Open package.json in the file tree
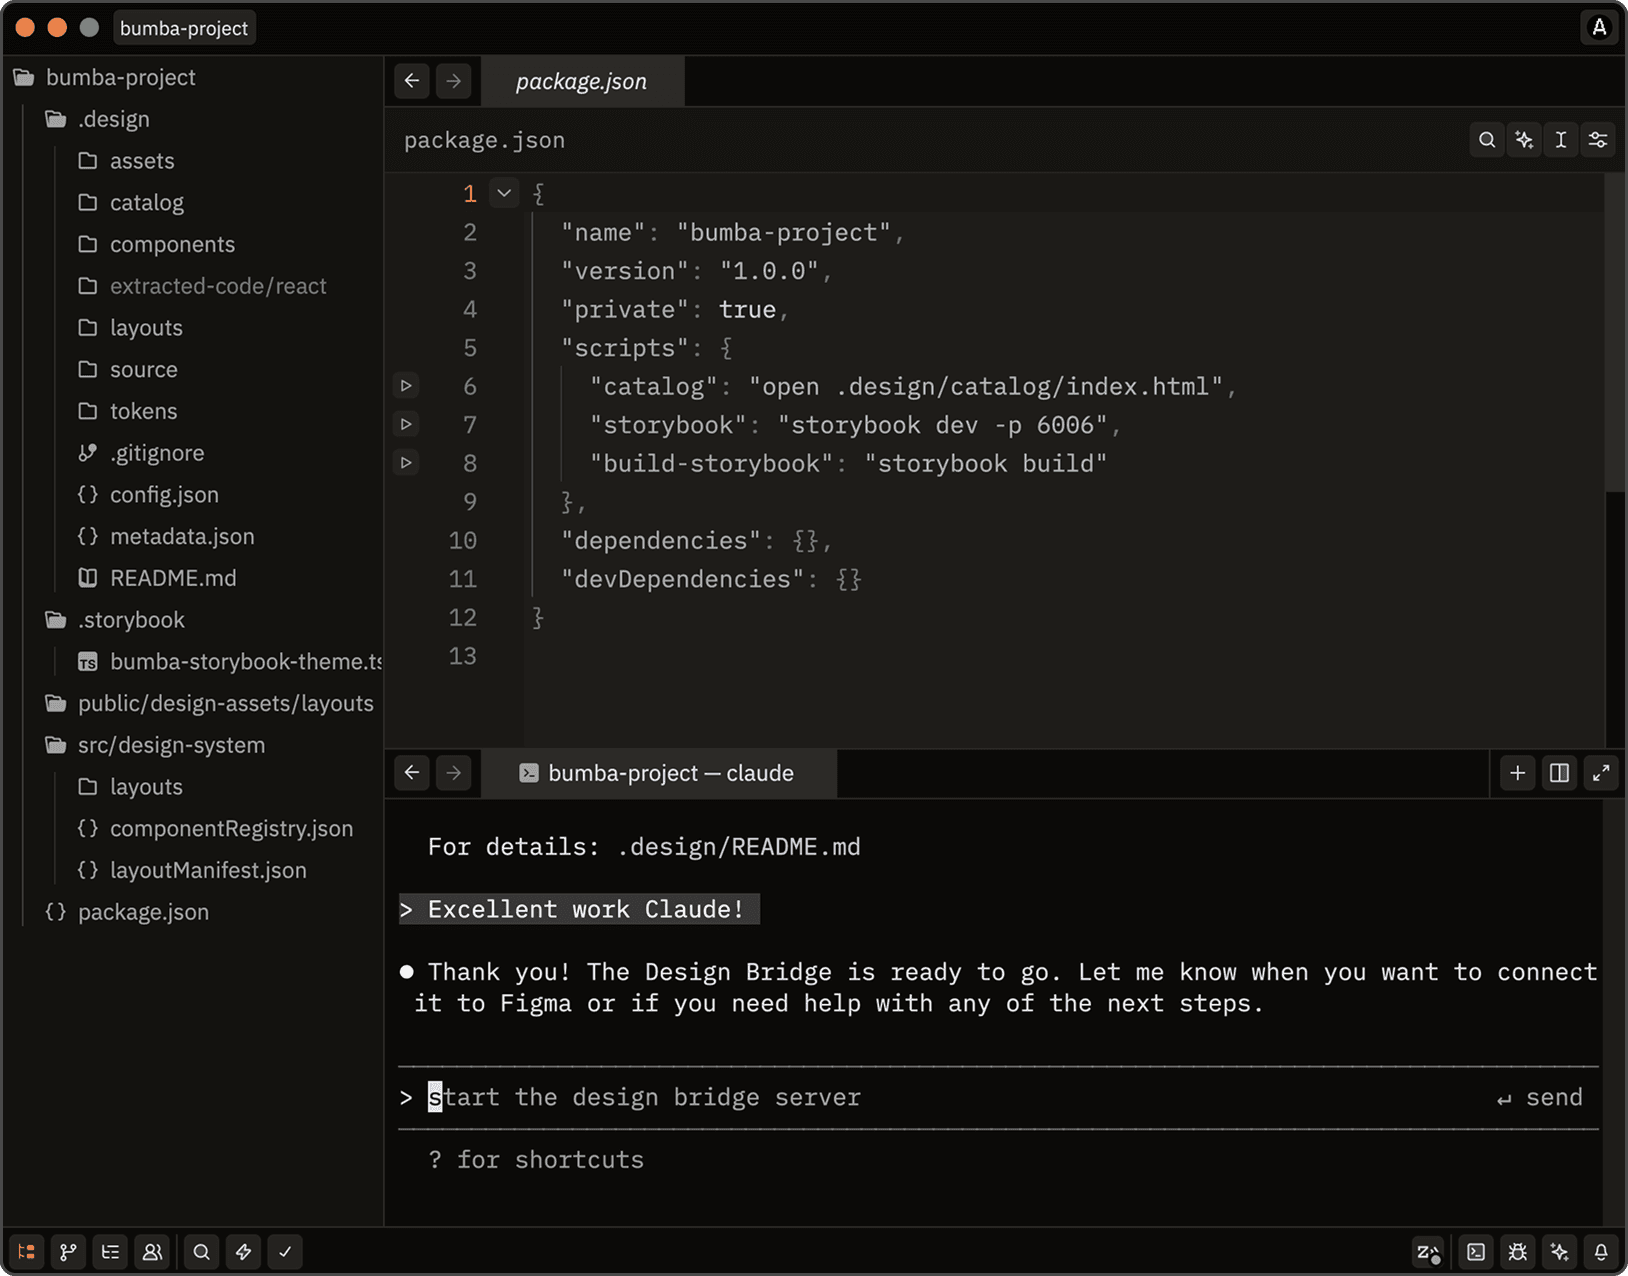This screenshot has width=1628, height=1276. (x=127, y=912)
